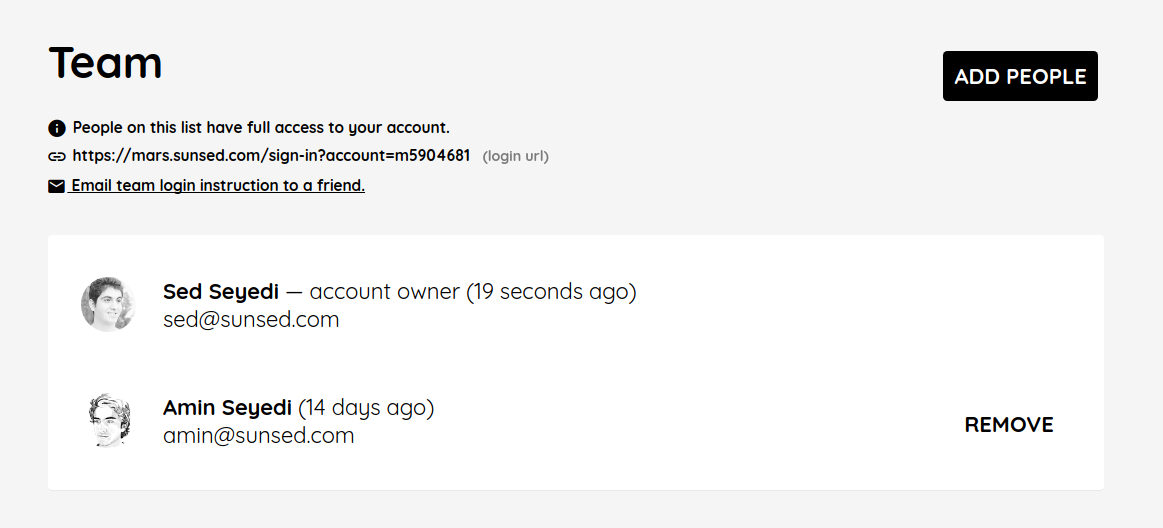This screenshot has height=528, width=1163.
Task: Click the ADD PEOPLE button
Action: tap(1020, 76)
